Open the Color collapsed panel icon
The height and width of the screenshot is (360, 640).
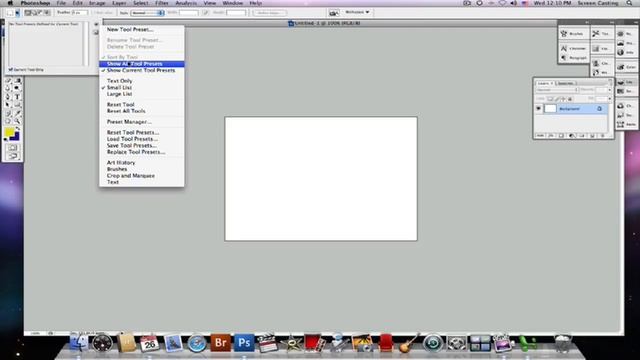coord(620,67)
